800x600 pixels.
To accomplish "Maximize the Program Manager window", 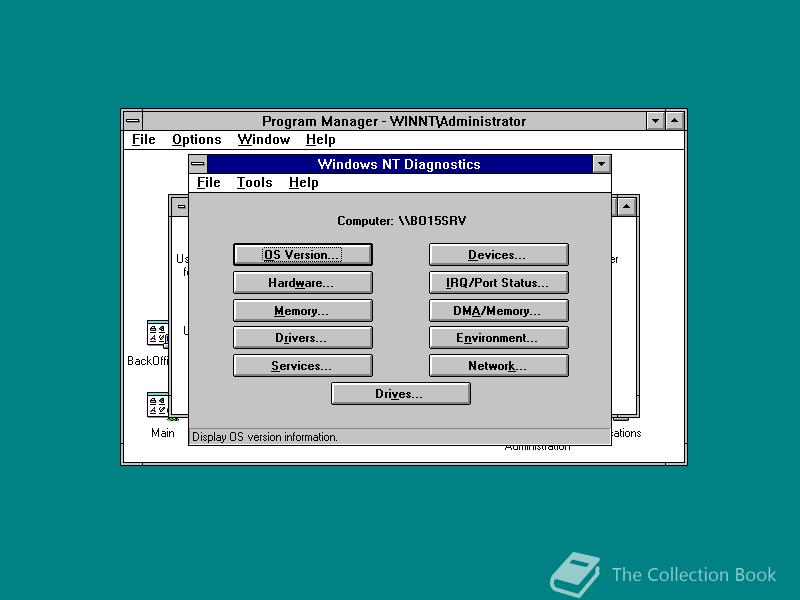I will 674,121.
